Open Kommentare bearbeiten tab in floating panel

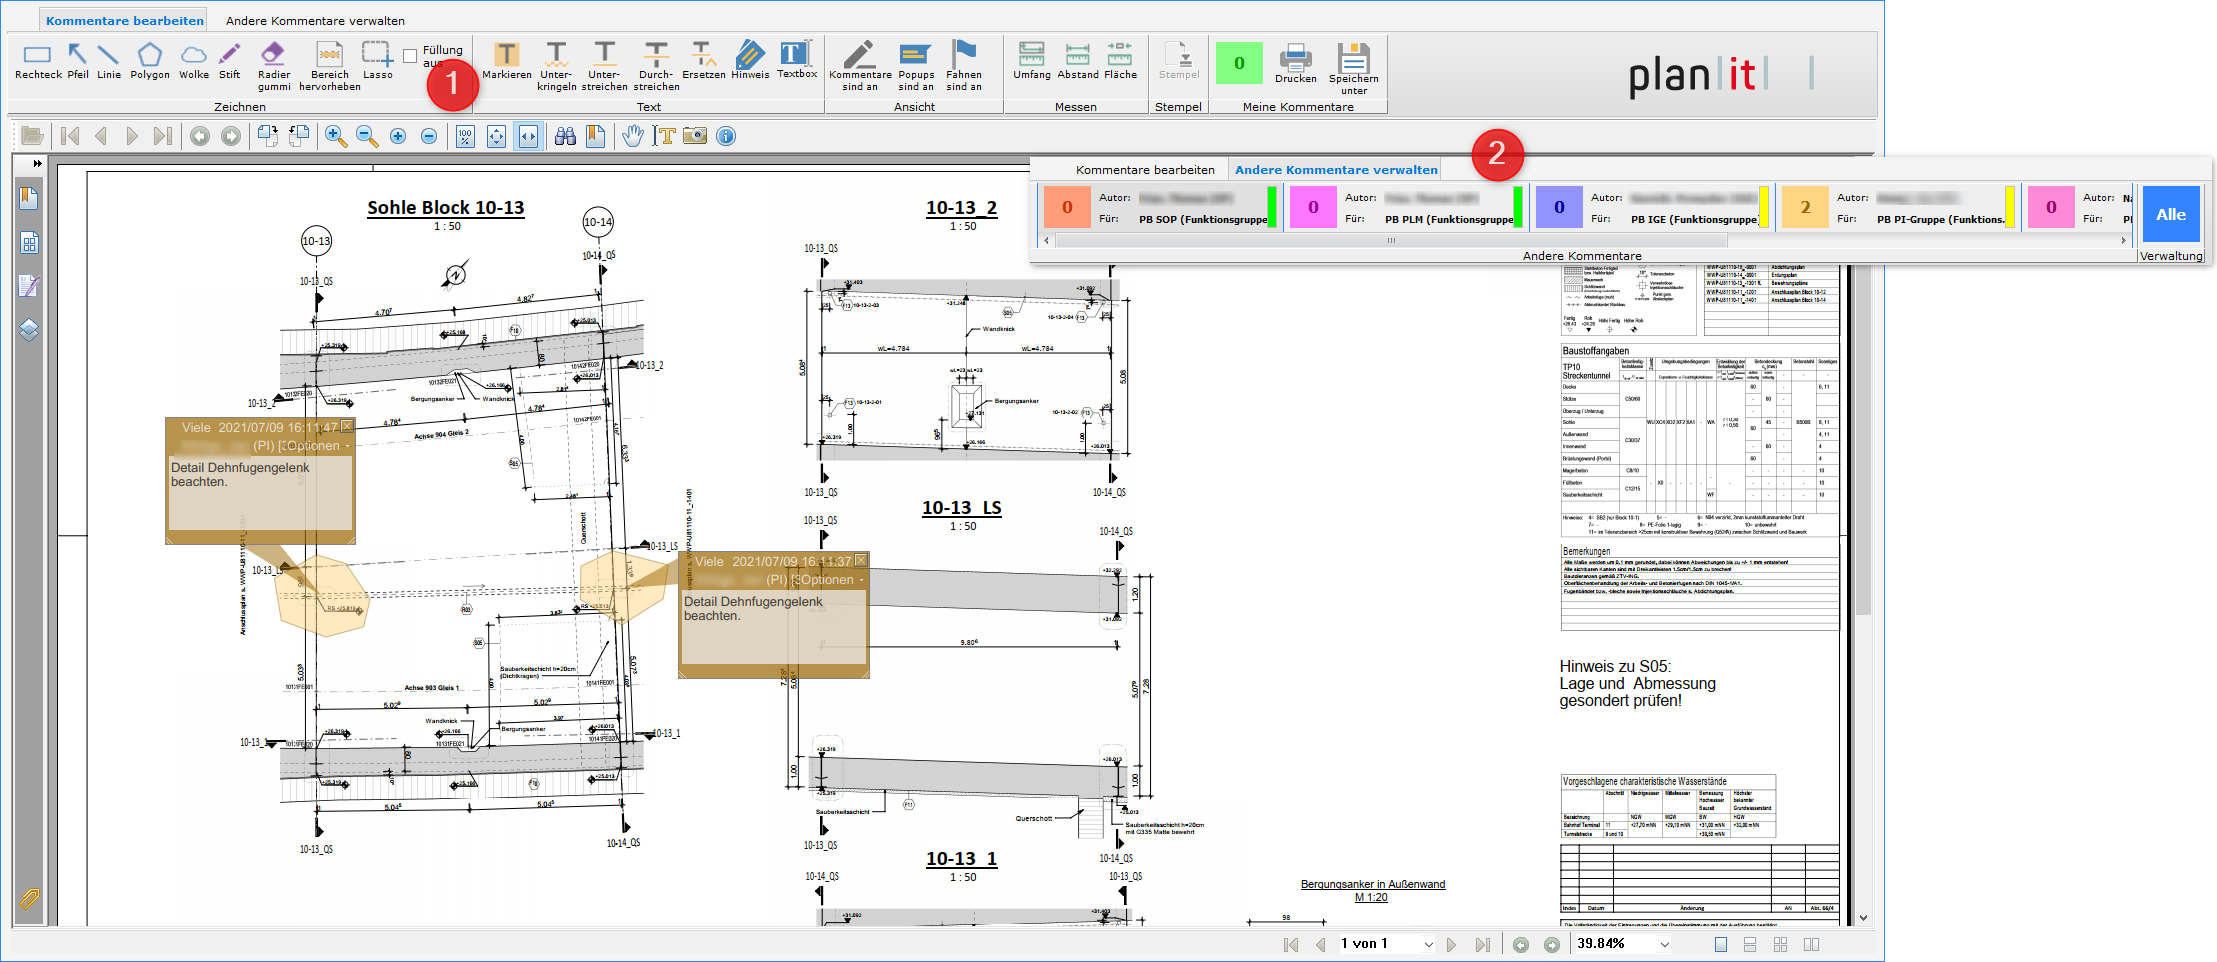pyautogui.click(x=1145, y=170)
